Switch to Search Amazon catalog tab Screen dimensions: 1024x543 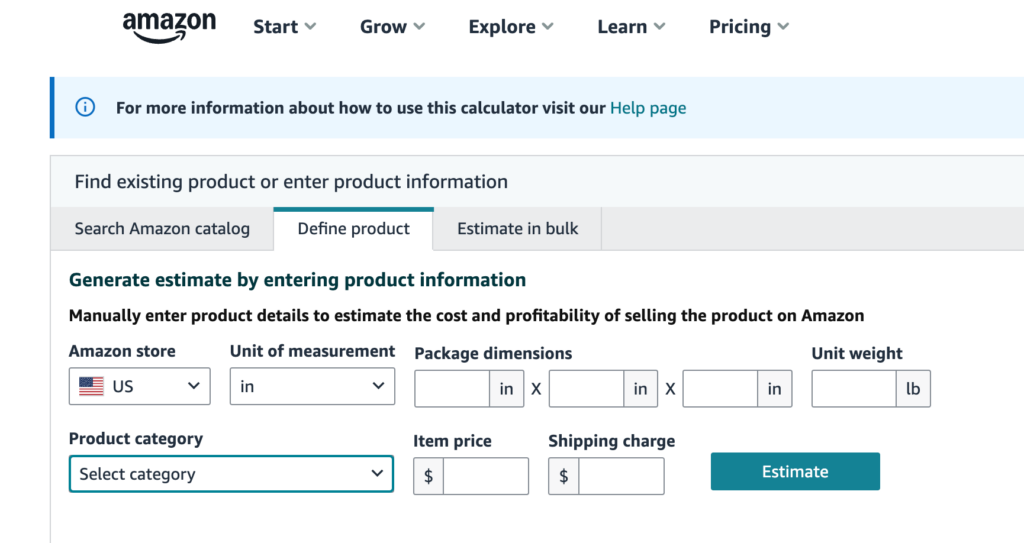coord(162,229)
